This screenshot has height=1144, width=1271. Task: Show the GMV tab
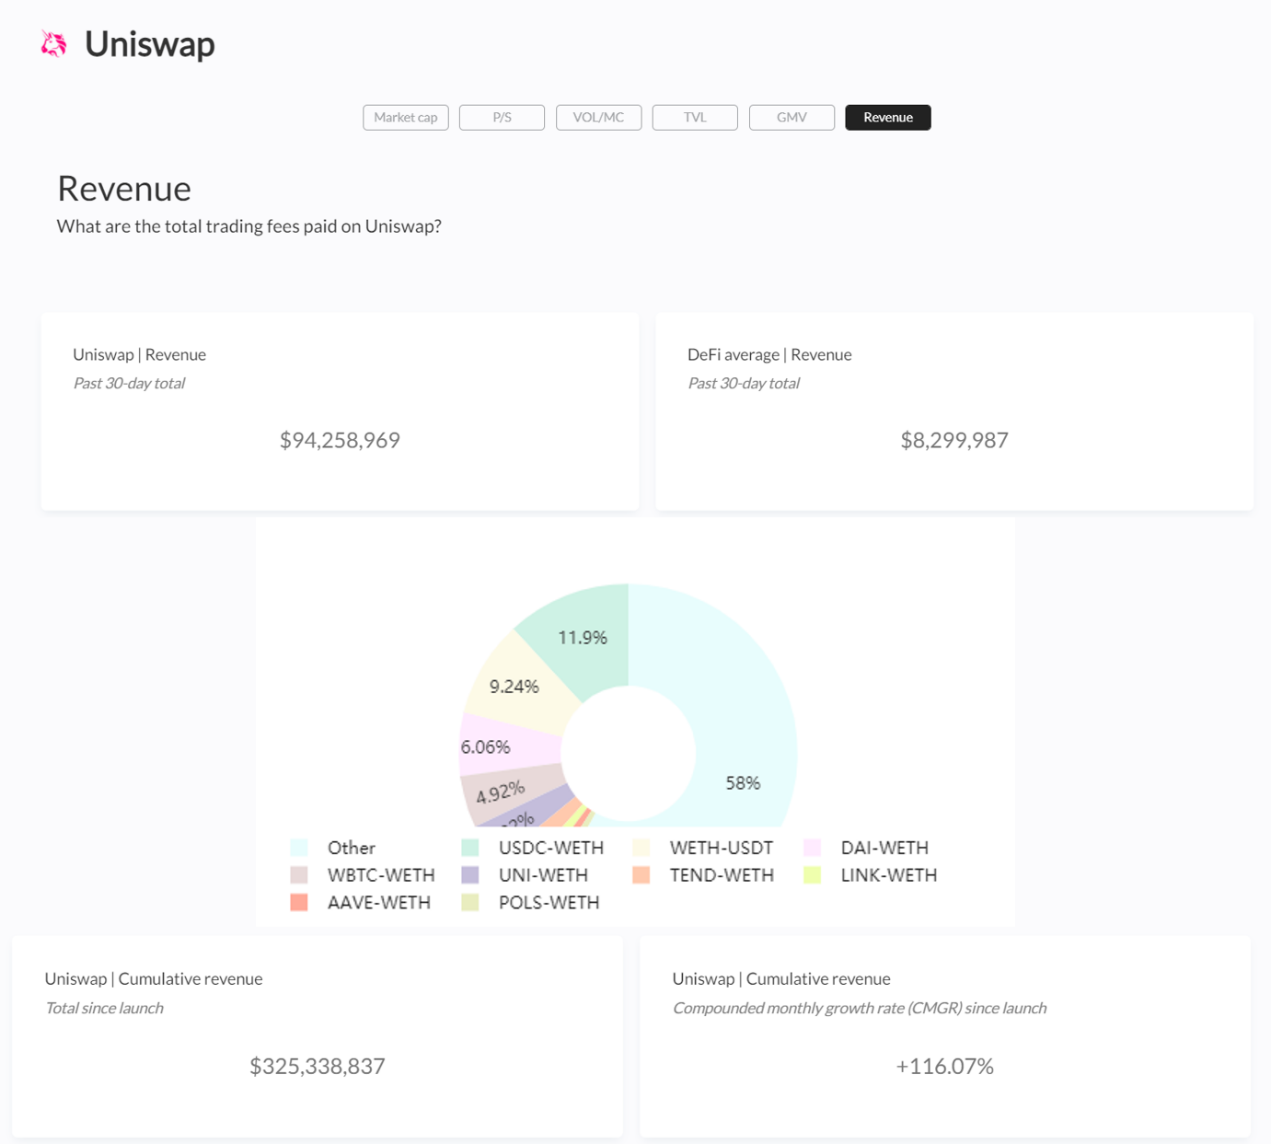click(x=791, y=118)
